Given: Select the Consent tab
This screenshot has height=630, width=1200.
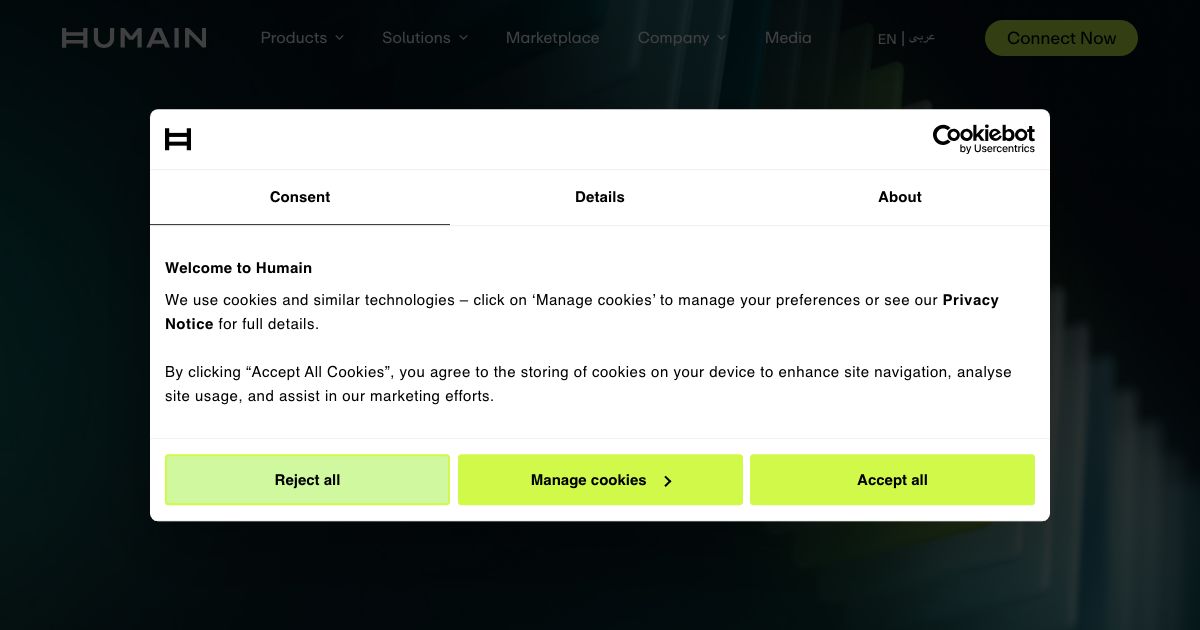Looking at the screenshot, I should point(300,197).
